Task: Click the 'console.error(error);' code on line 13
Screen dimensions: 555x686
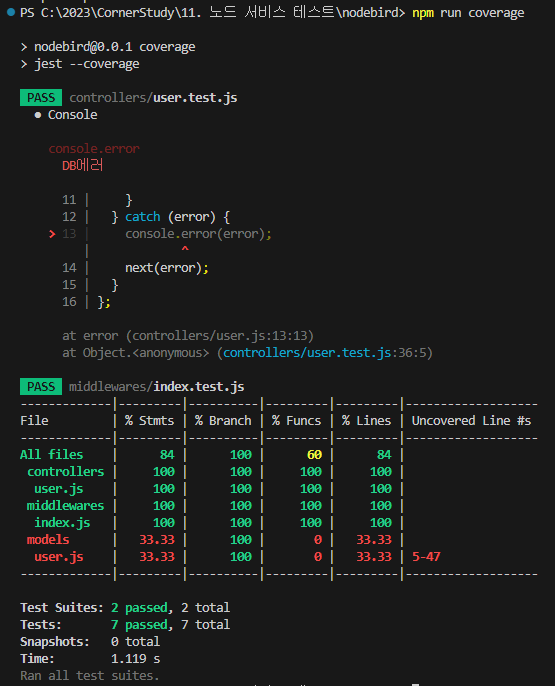Action: (x=198, y=234)
